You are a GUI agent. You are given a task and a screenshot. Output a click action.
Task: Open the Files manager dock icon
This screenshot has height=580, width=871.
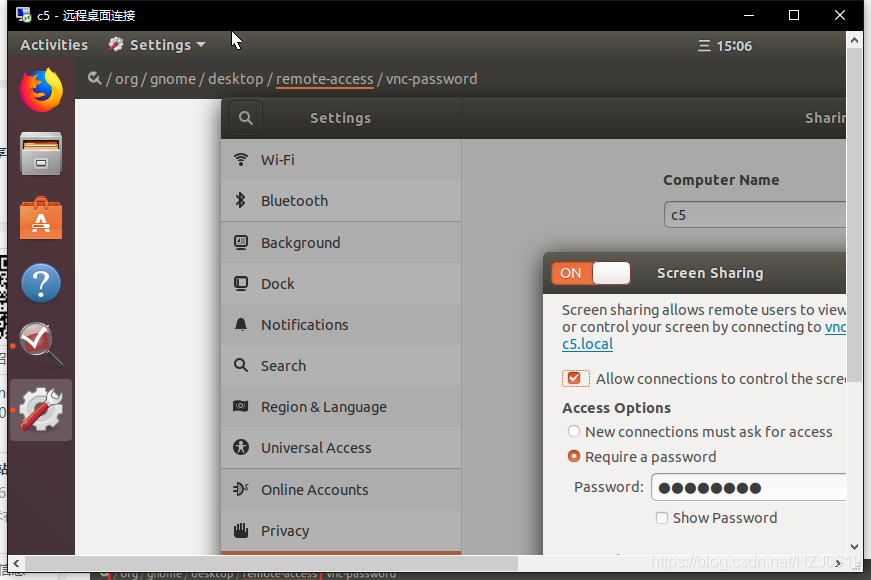pos(41,154)
